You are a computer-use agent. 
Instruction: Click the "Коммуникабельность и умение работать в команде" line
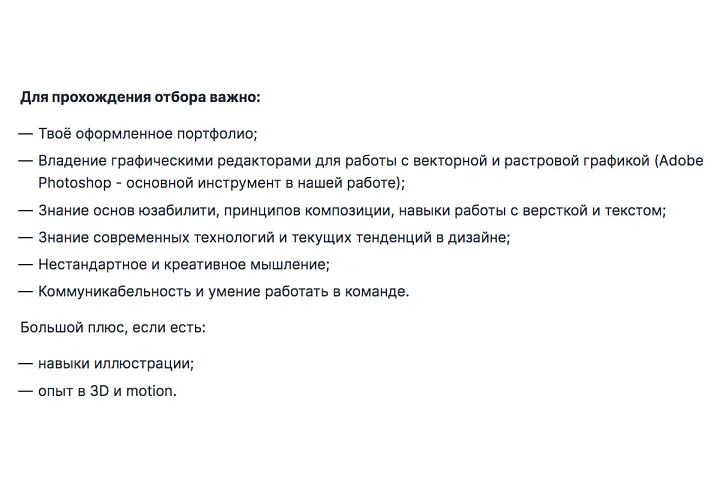[223, 292]
